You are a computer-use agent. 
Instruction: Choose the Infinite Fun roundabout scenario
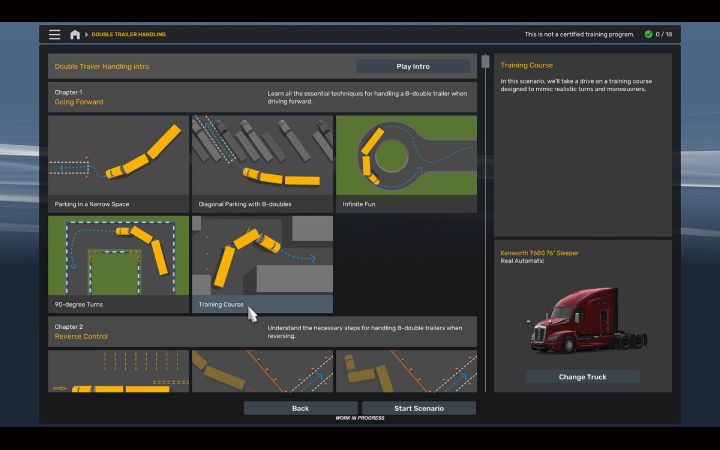coord(406,163)
